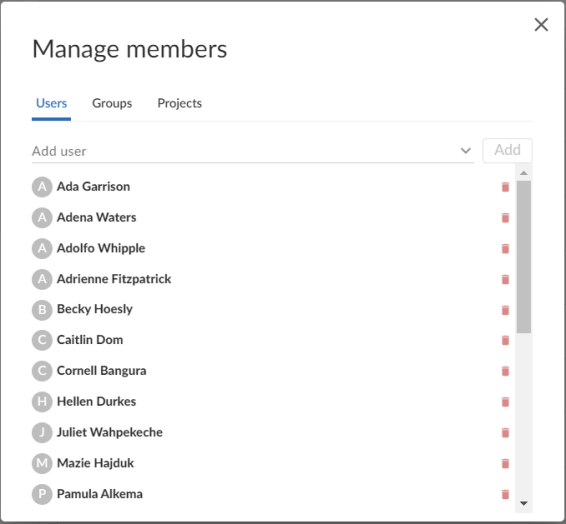Click trash icon next to Cornell Bangura
Viewport: 566px width, 524px height.
505,371
